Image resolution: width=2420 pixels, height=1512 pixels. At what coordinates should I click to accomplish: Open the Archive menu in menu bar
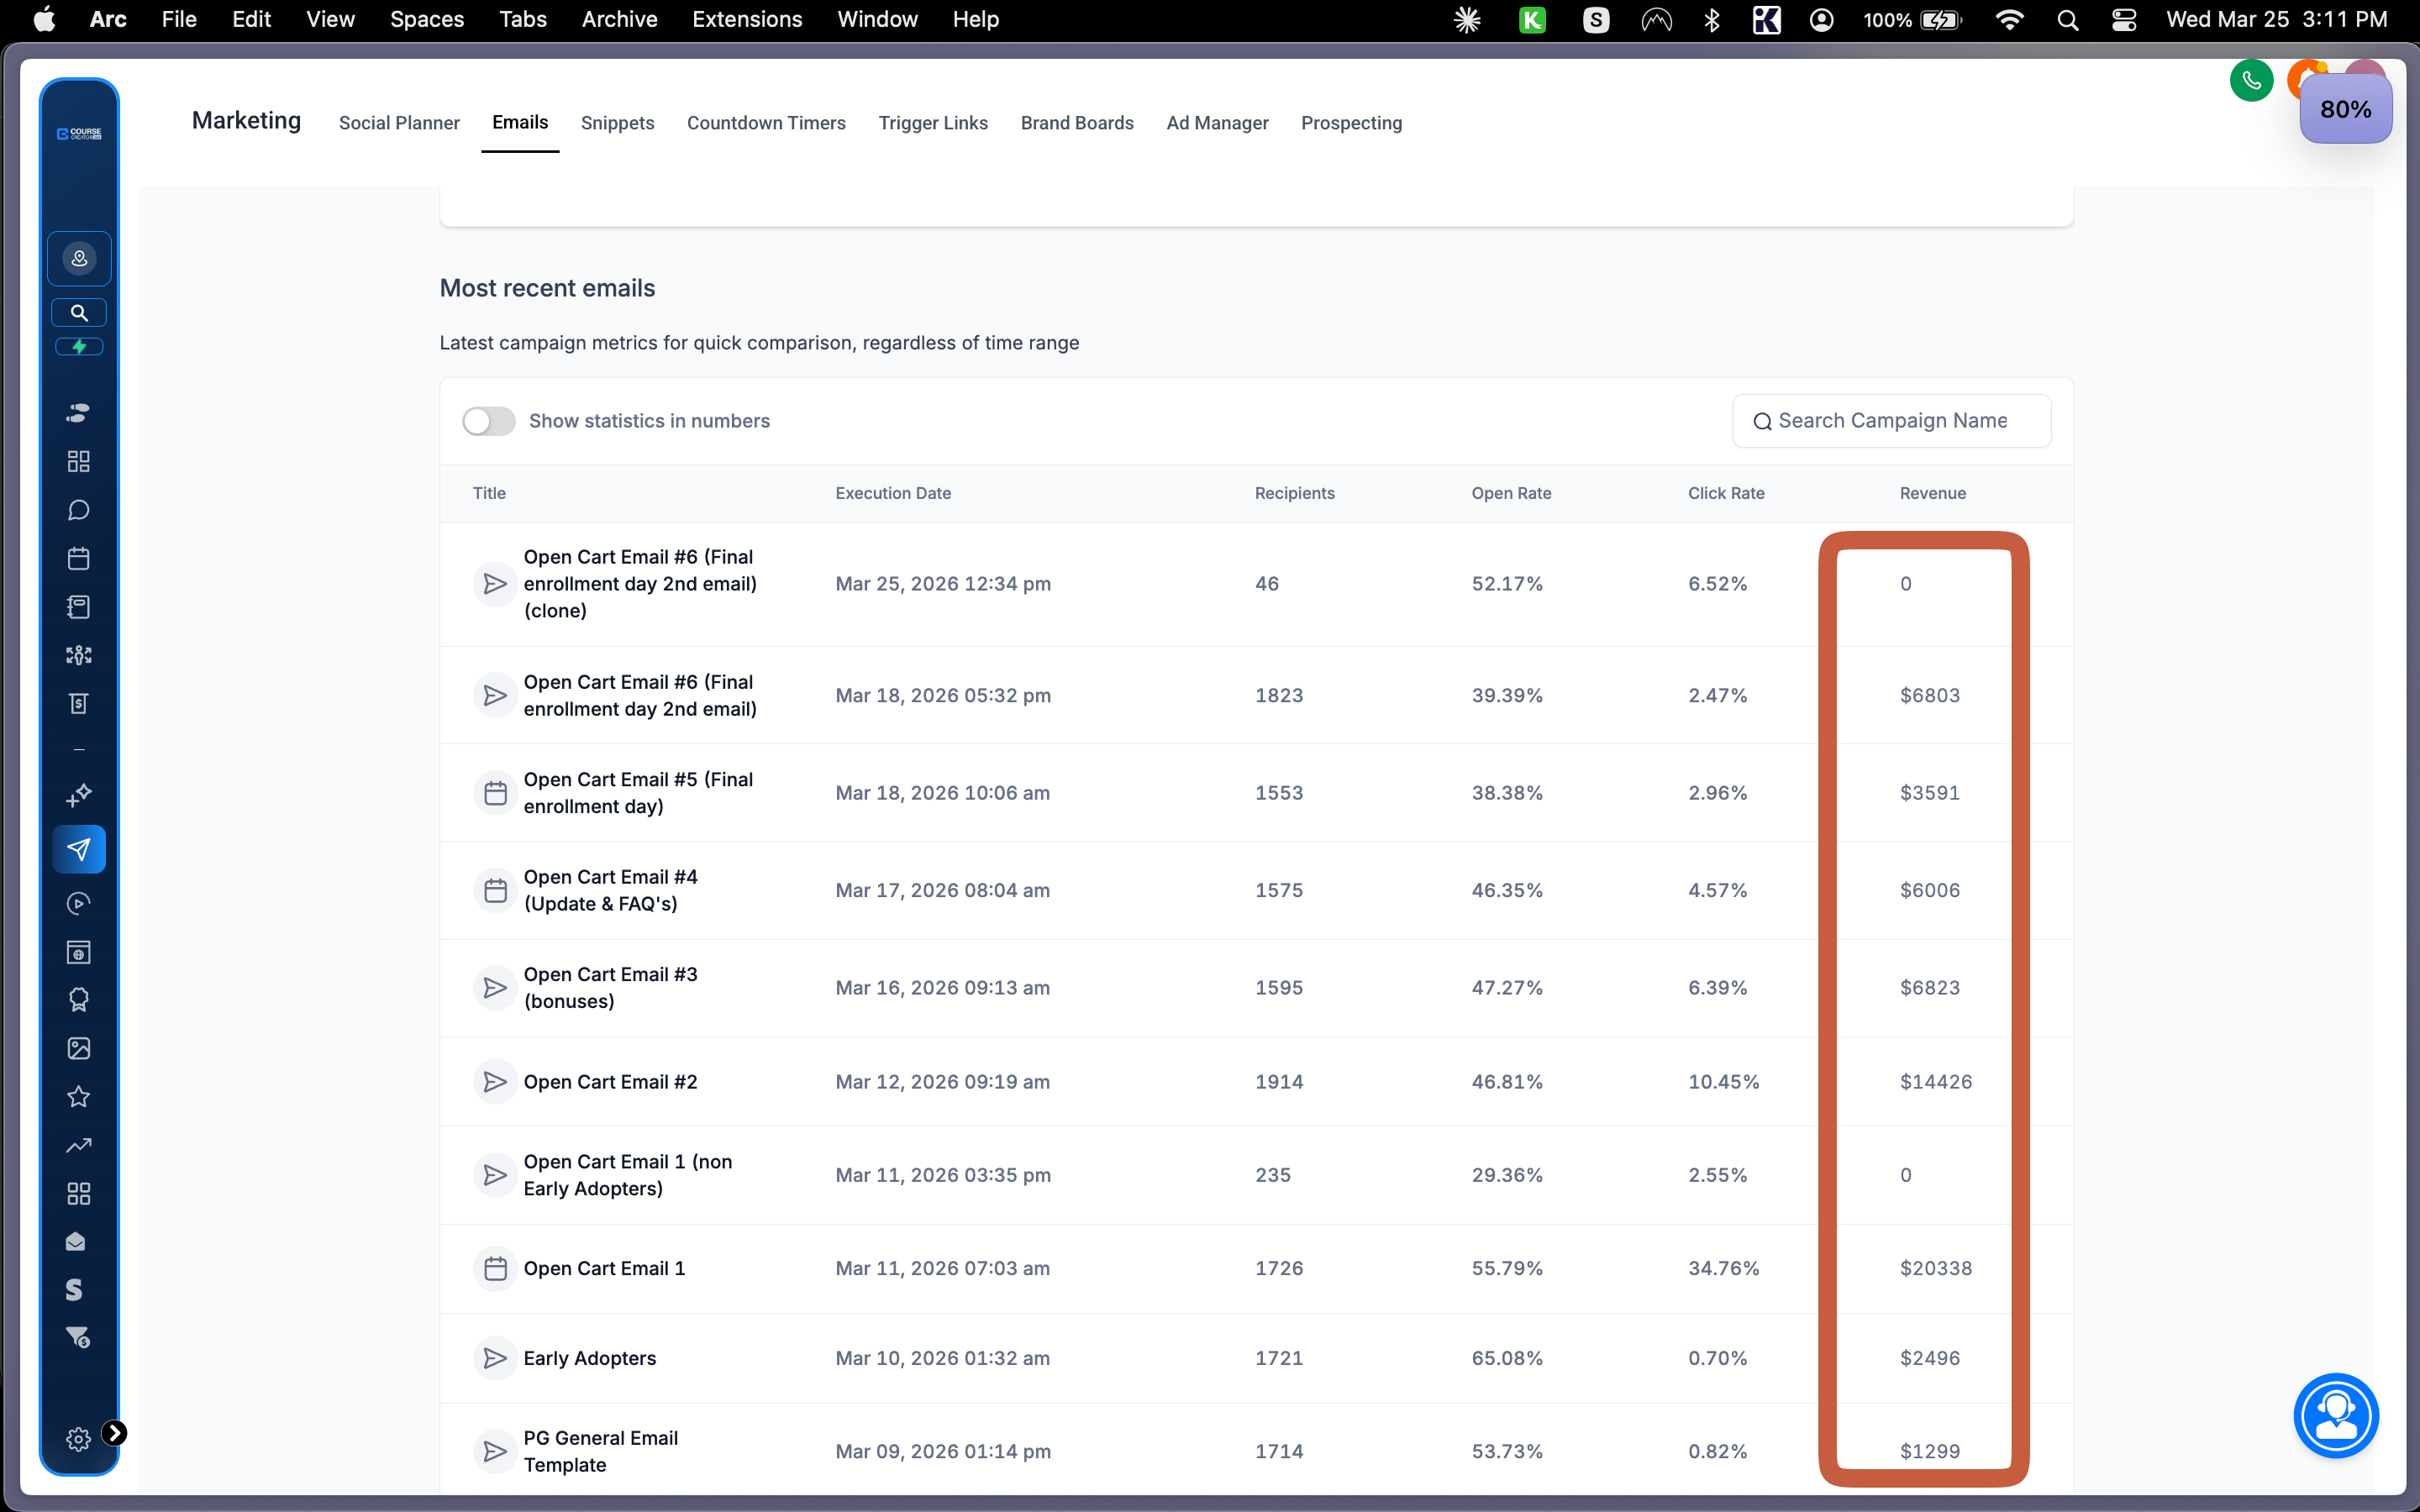pyautogui.click(x=619, y=19)
